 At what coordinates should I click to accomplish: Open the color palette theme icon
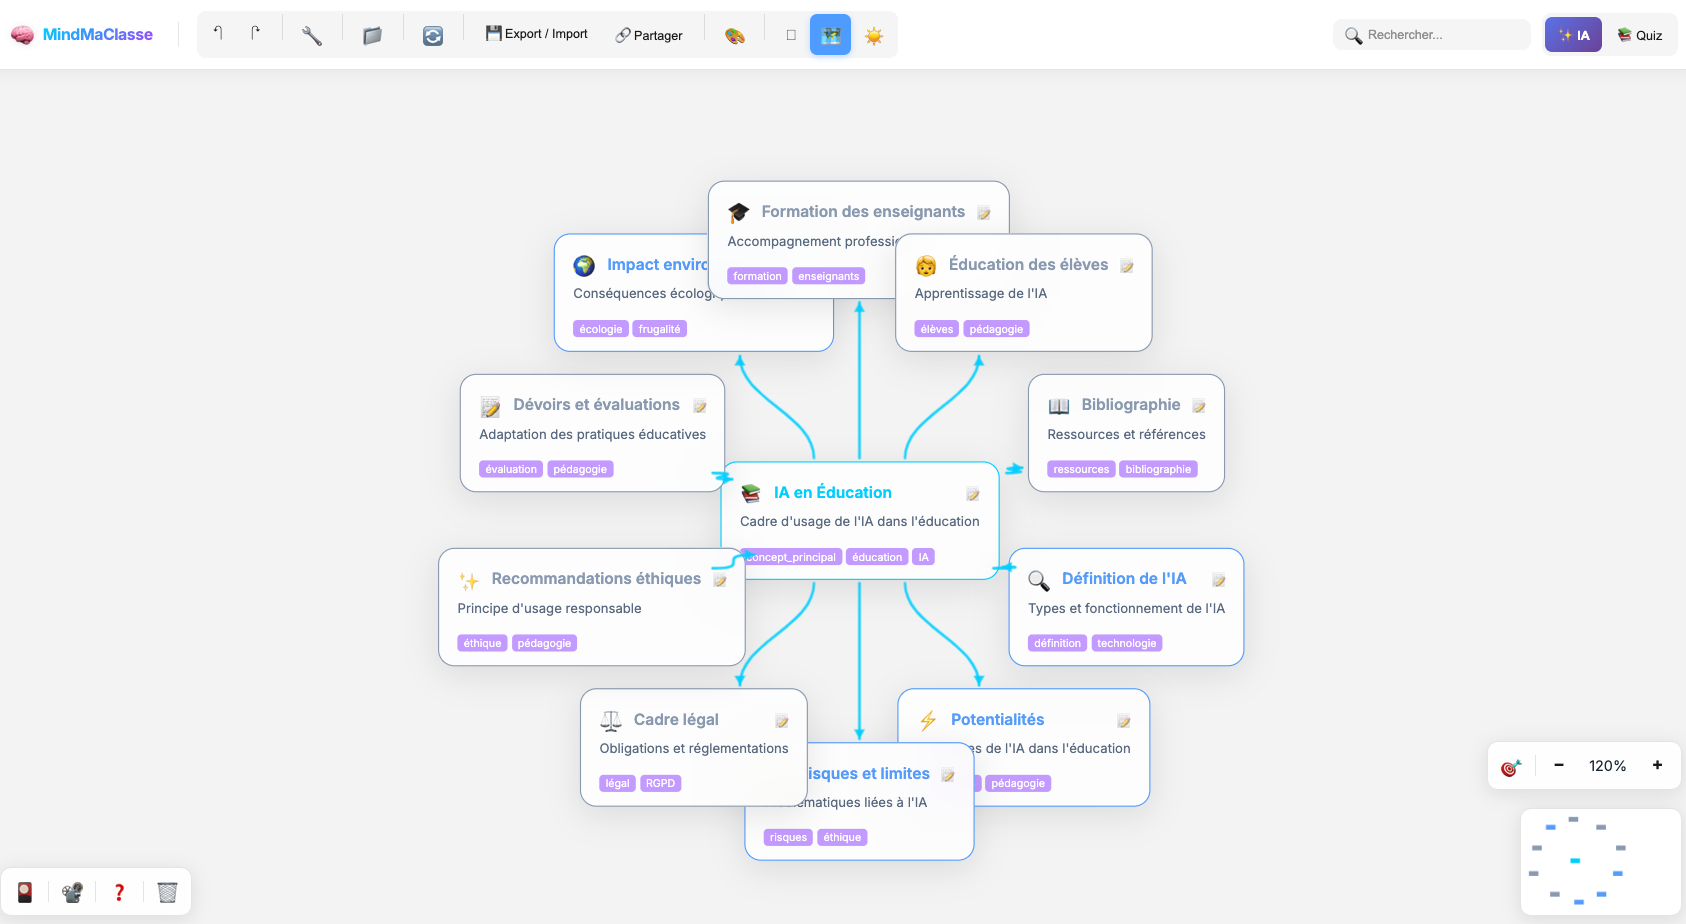[735, 35]
